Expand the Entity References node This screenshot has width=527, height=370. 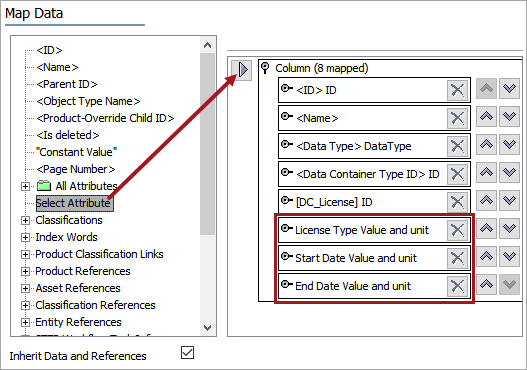25,322
